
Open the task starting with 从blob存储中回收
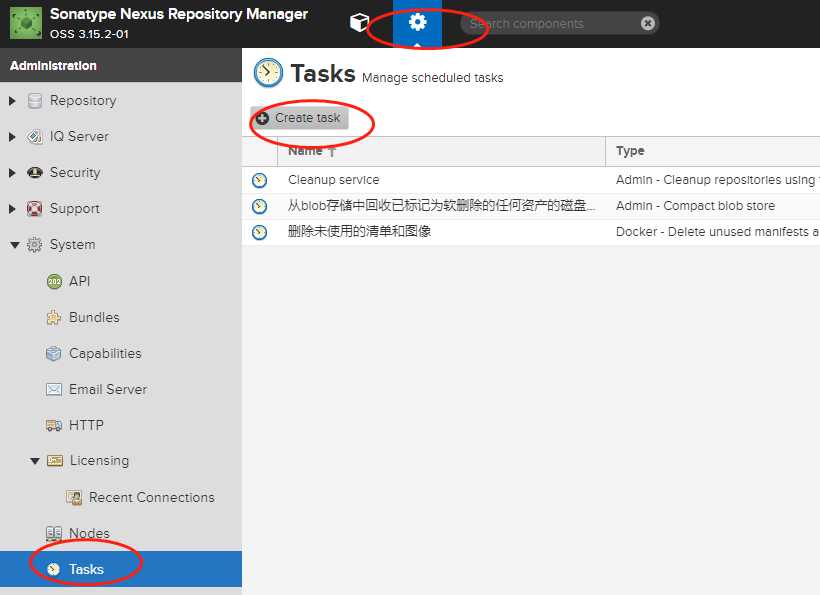click(x=441, y=205)
